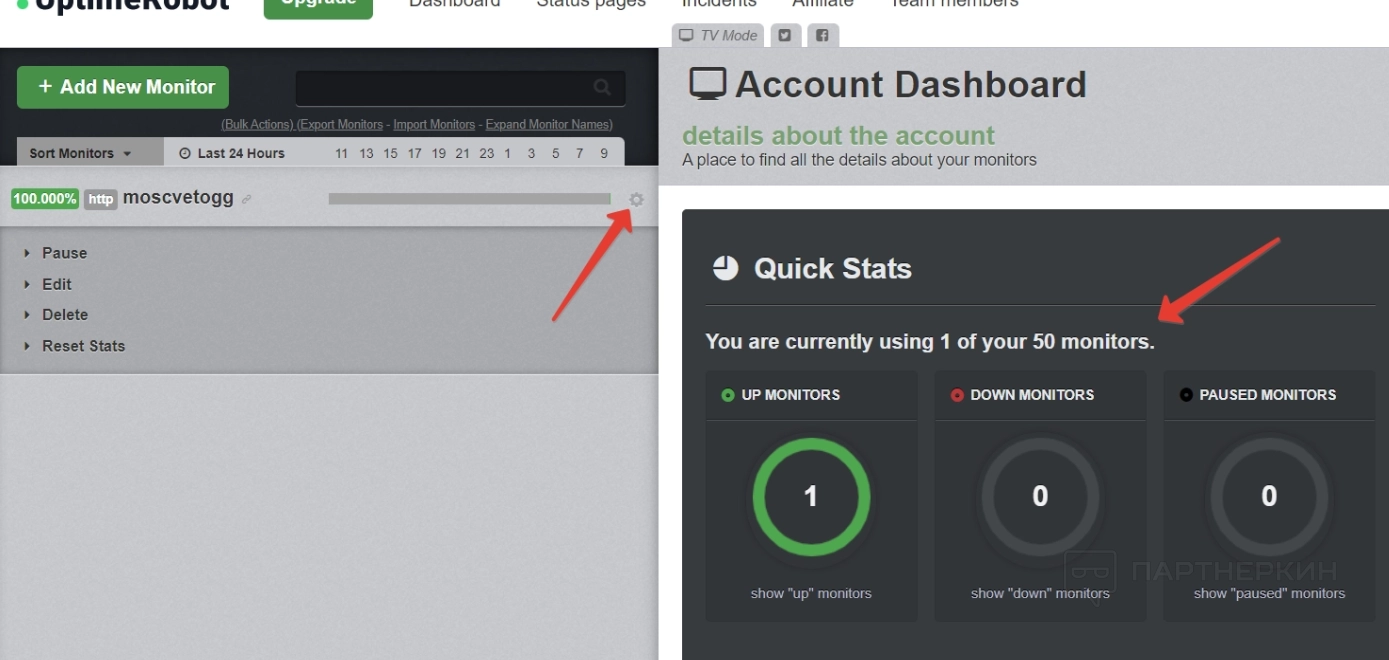Image resolution: width=1389 pixels, height=660 pixels.
Task: Click the DOWN MONITORS header text
Action: point(1032,395)
